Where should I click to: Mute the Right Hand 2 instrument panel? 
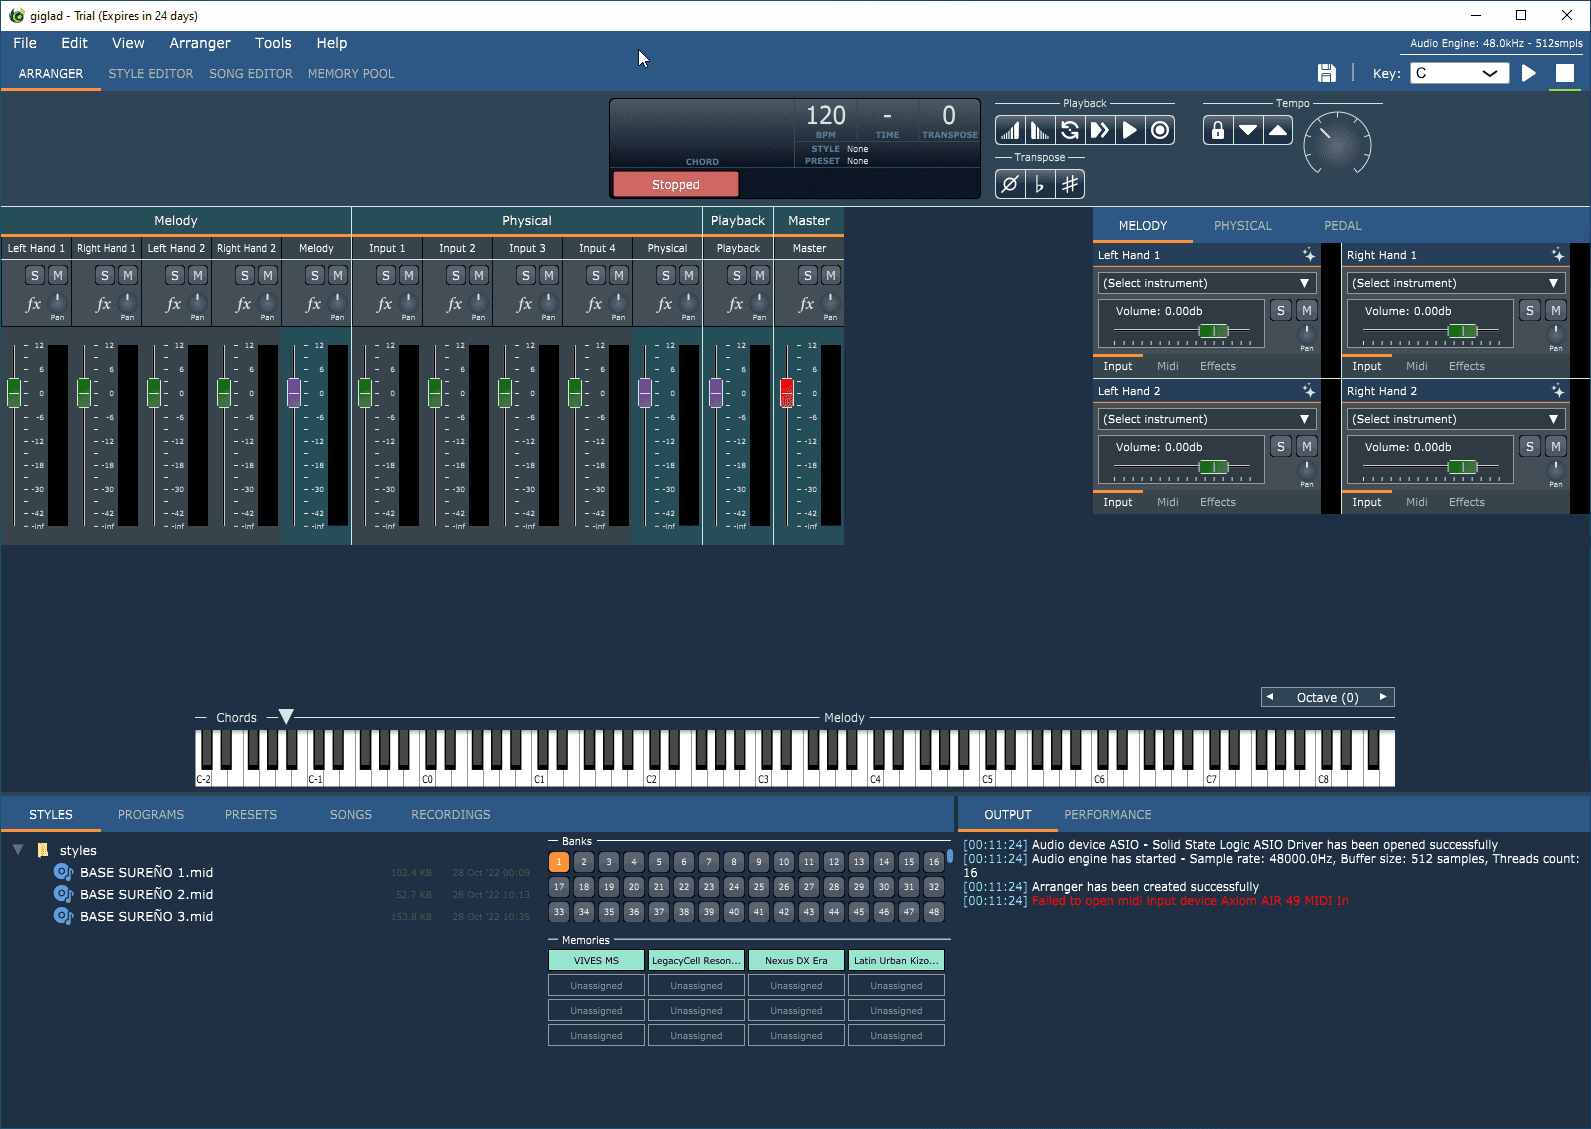(x=1555, y=447)
